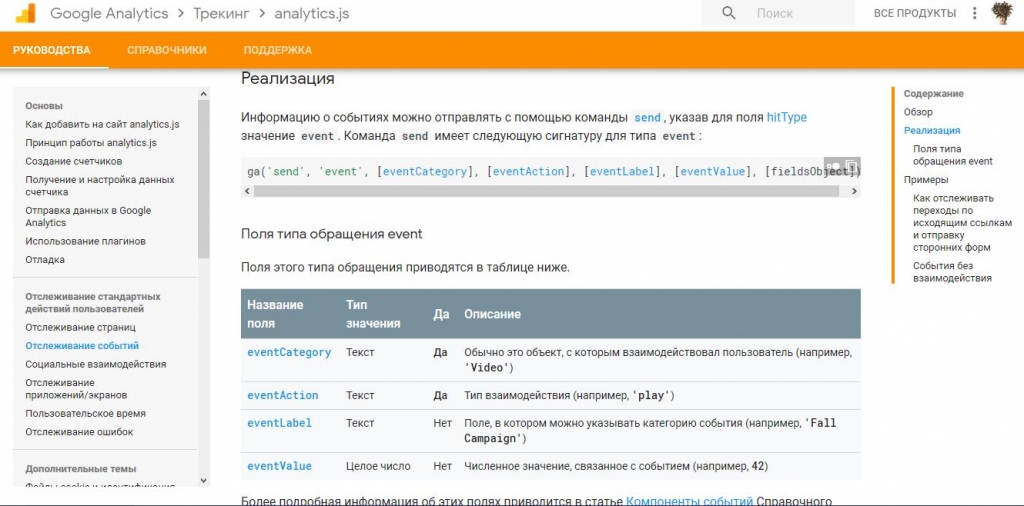
Task: Jump to Реализация in contents
Action: click(x=932, y=131)
